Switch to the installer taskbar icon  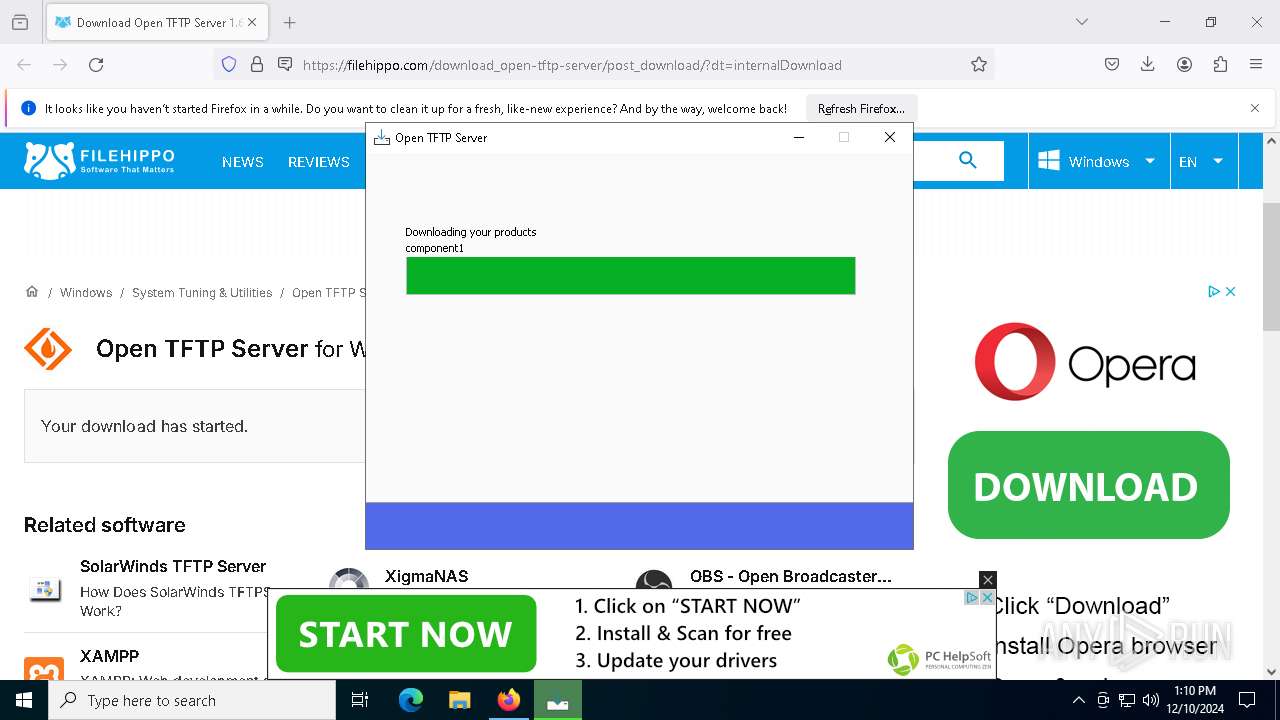tap(557, 700)
